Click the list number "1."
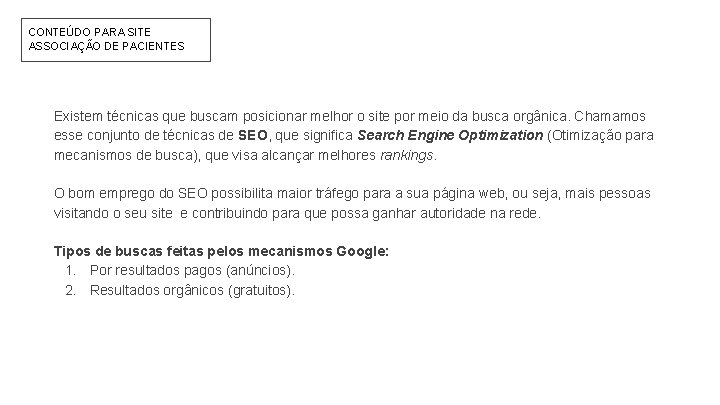The width and height of the screenshot is (720, 405). pyautogui.click(x=70, y=270)
